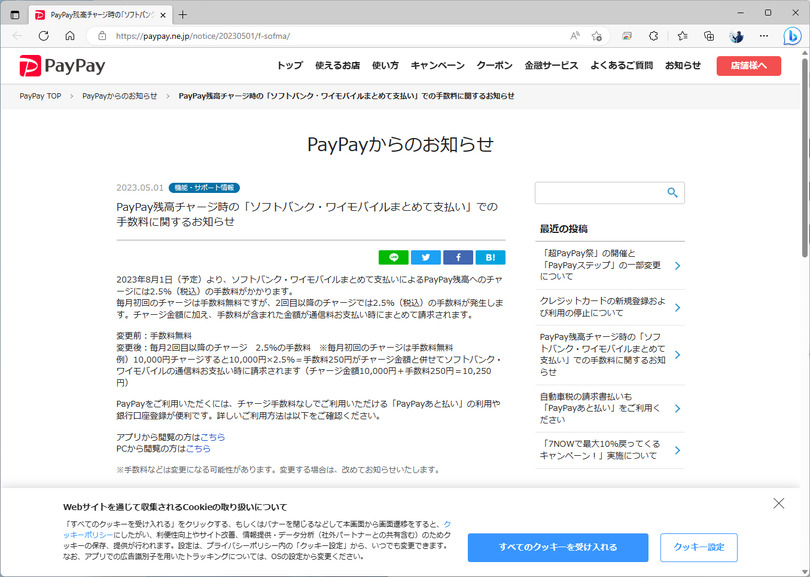Image resolution: width=810 pixels, height=577 pixels.
Task: Go to PayPayからのお知らせ breadcrumb
Action: click(x=120, y=96)
